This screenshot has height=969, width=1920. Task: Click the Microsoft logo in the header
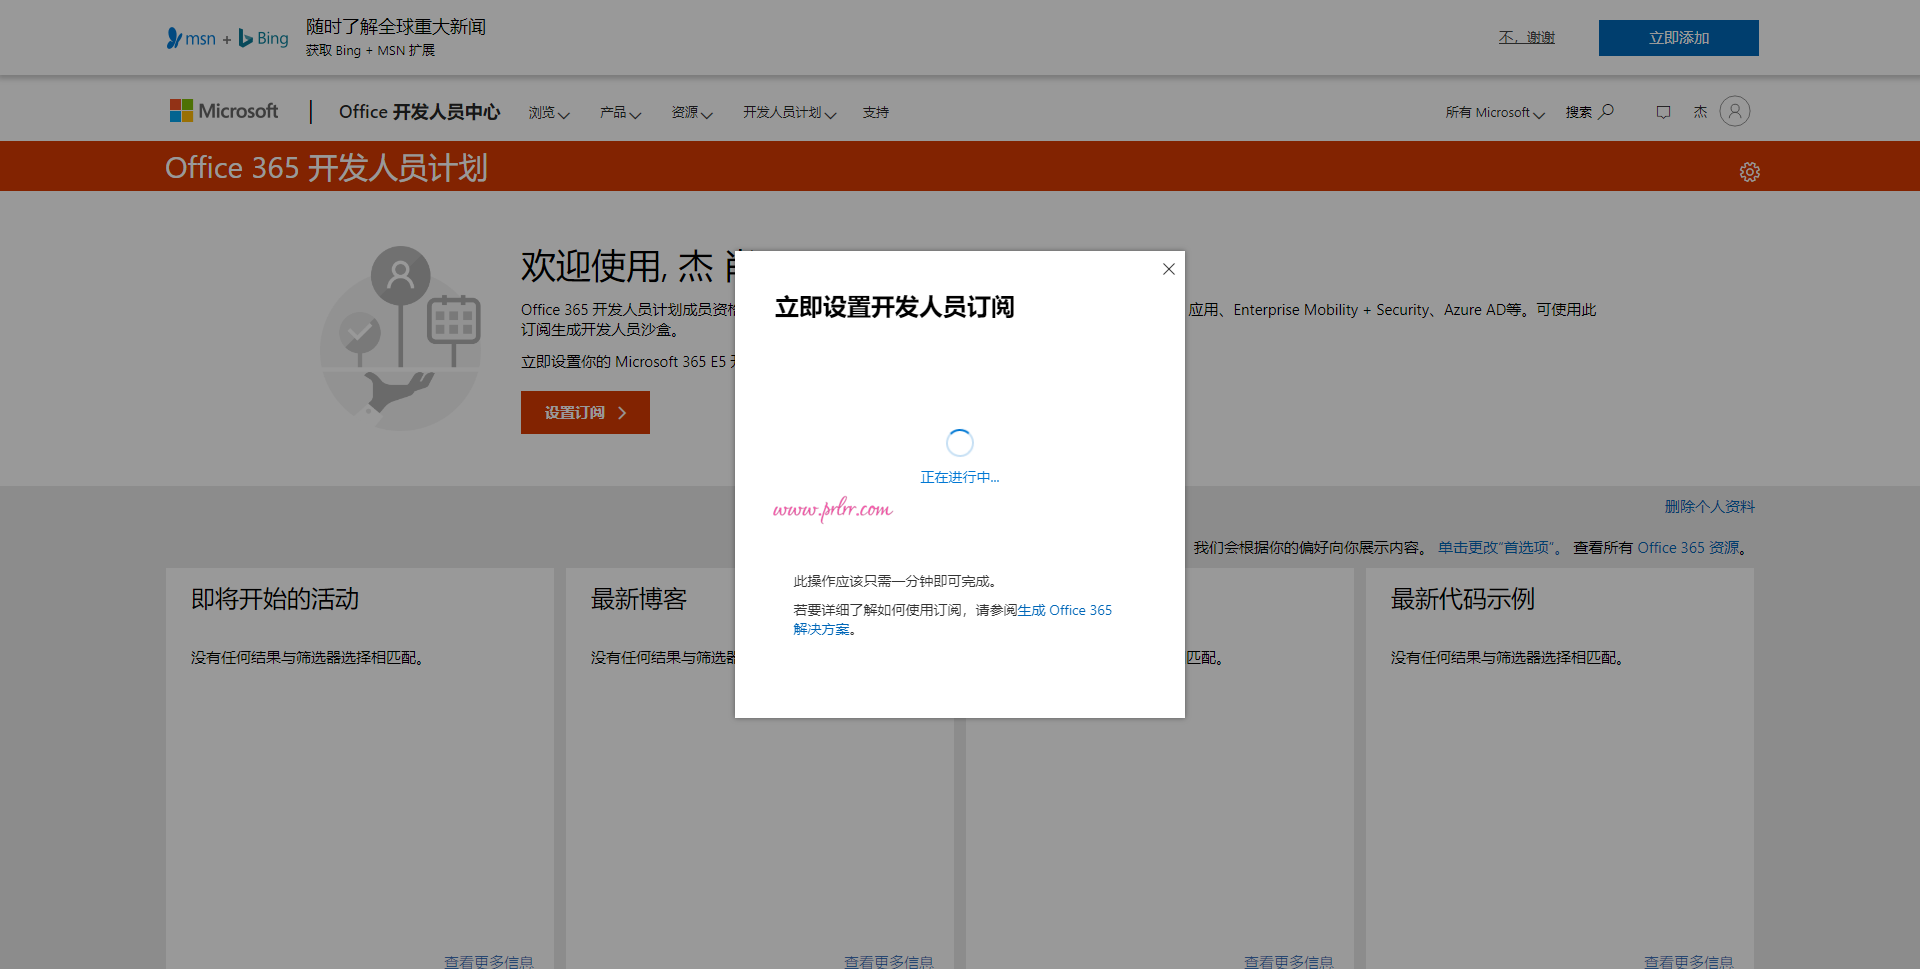click(x=223, y=110)
